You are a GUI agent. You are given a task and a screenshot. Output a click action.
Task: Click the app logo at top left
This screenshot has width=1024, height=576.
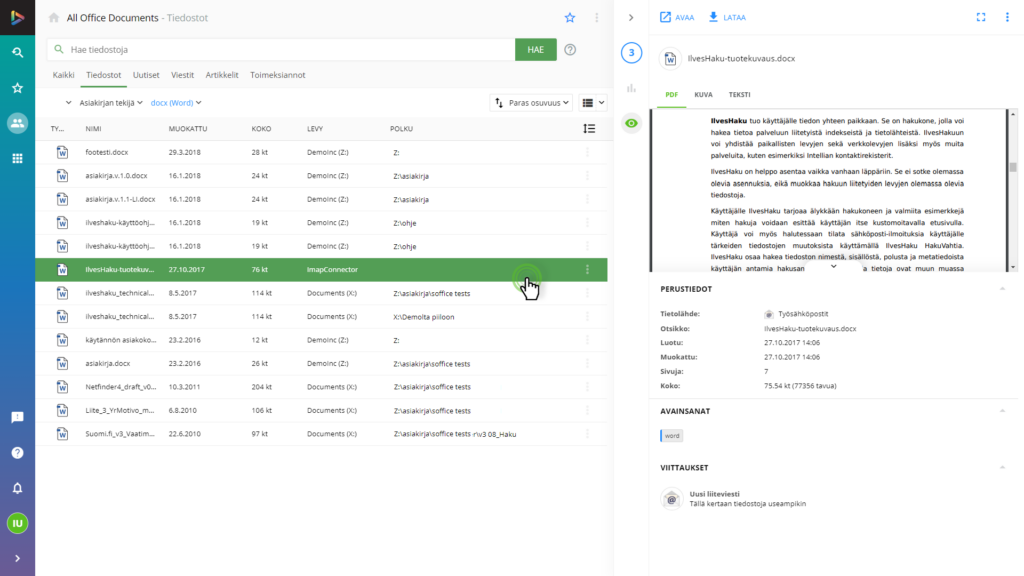(x=18, y=18)
